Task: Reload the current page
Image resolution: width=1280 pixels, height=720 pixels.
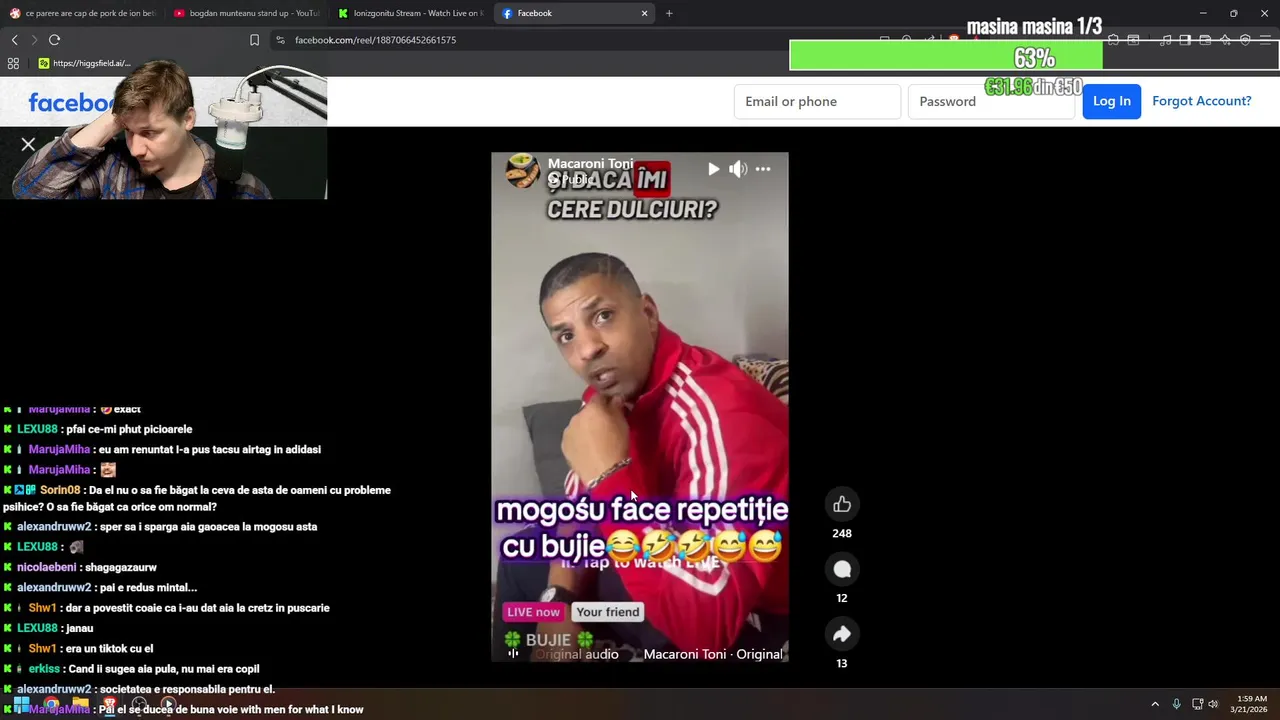Action: coord(54,40)
